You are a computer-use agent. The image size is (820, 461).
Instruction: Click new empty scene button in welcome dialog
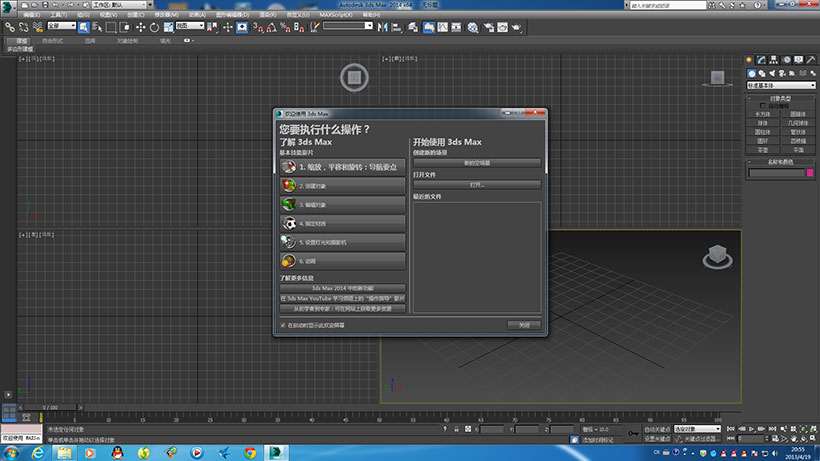click(477, 163)
